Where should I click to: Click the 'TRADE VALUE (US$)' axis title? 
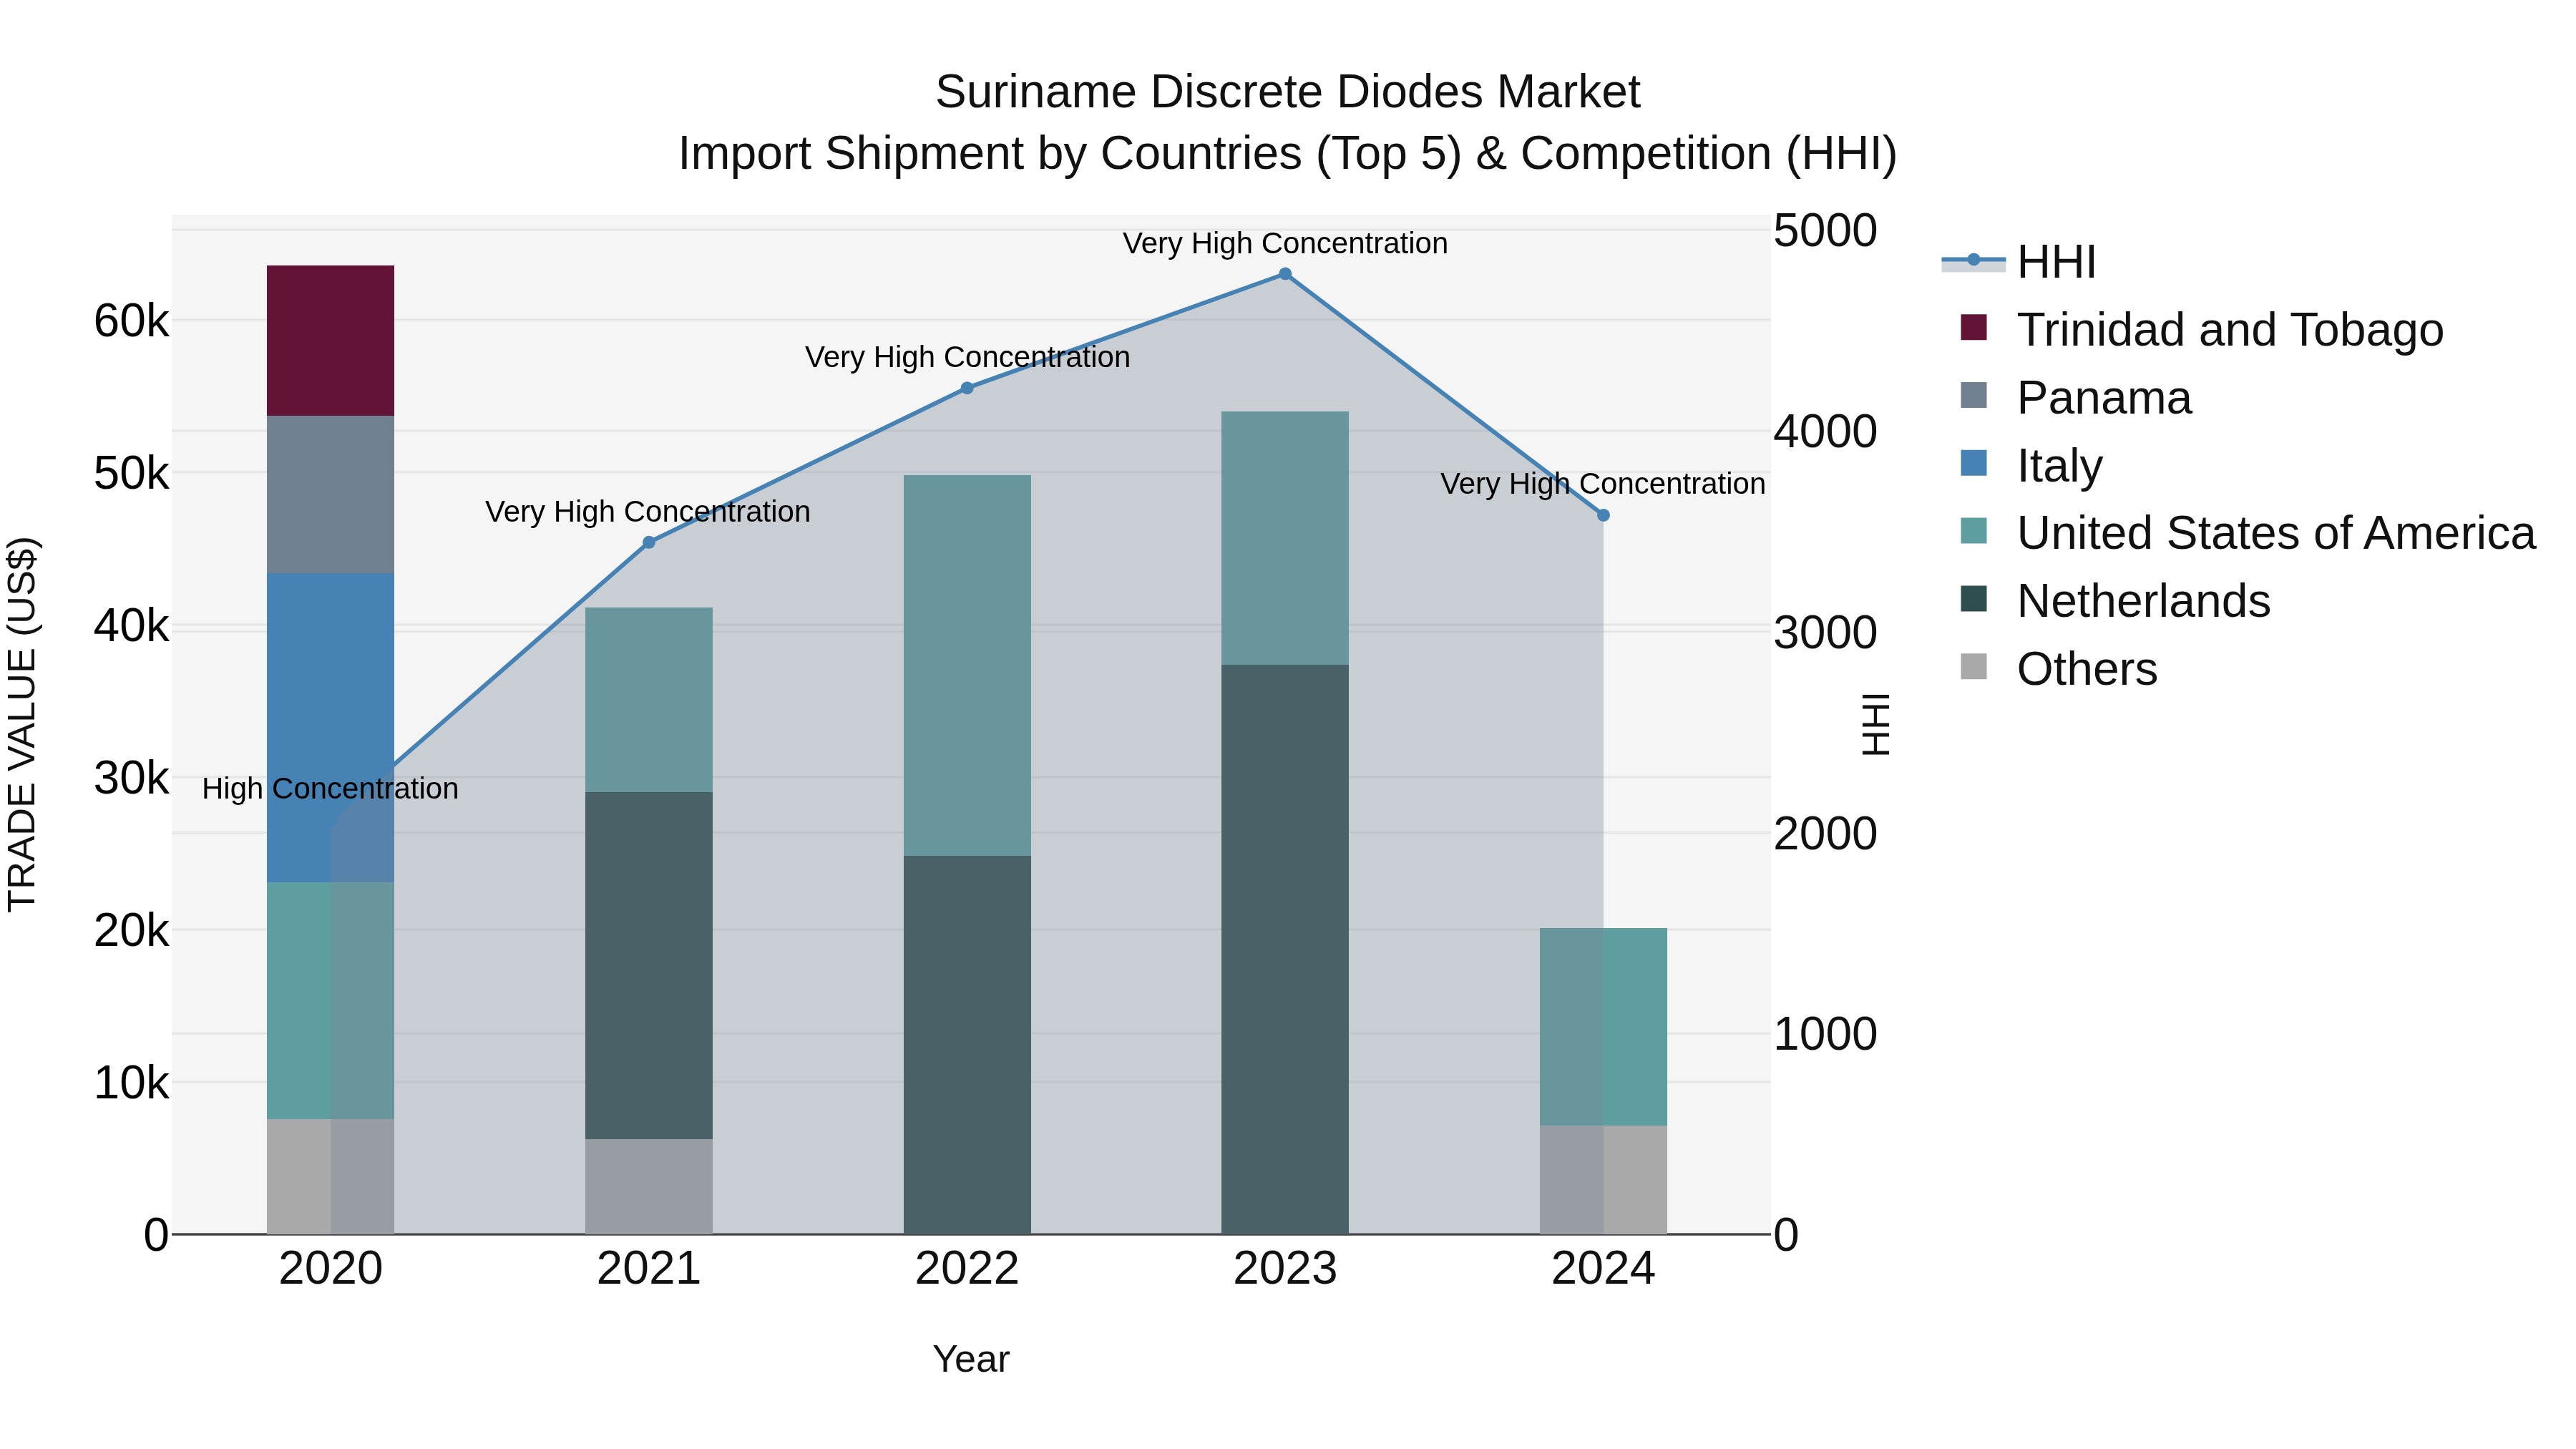(x=22, y=724)
